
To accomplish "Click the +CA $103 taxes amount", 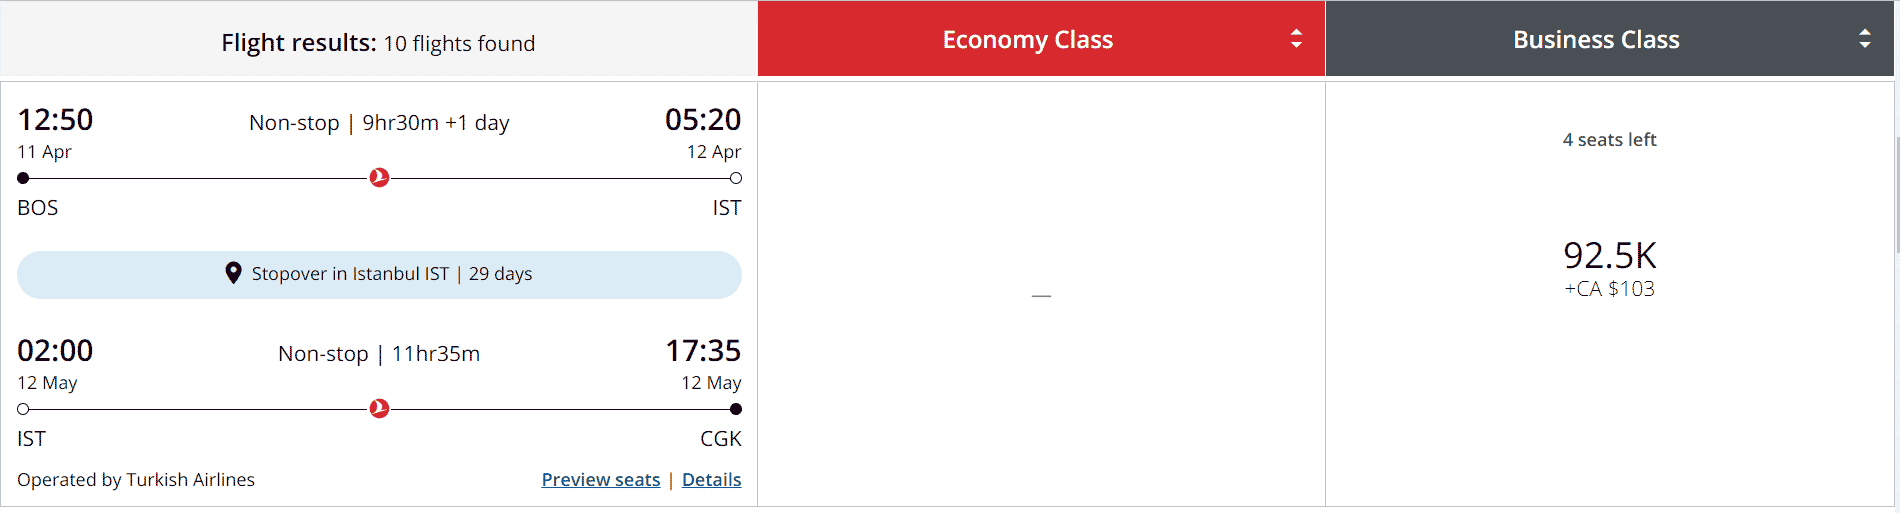I will click(x=1609, y=289).
